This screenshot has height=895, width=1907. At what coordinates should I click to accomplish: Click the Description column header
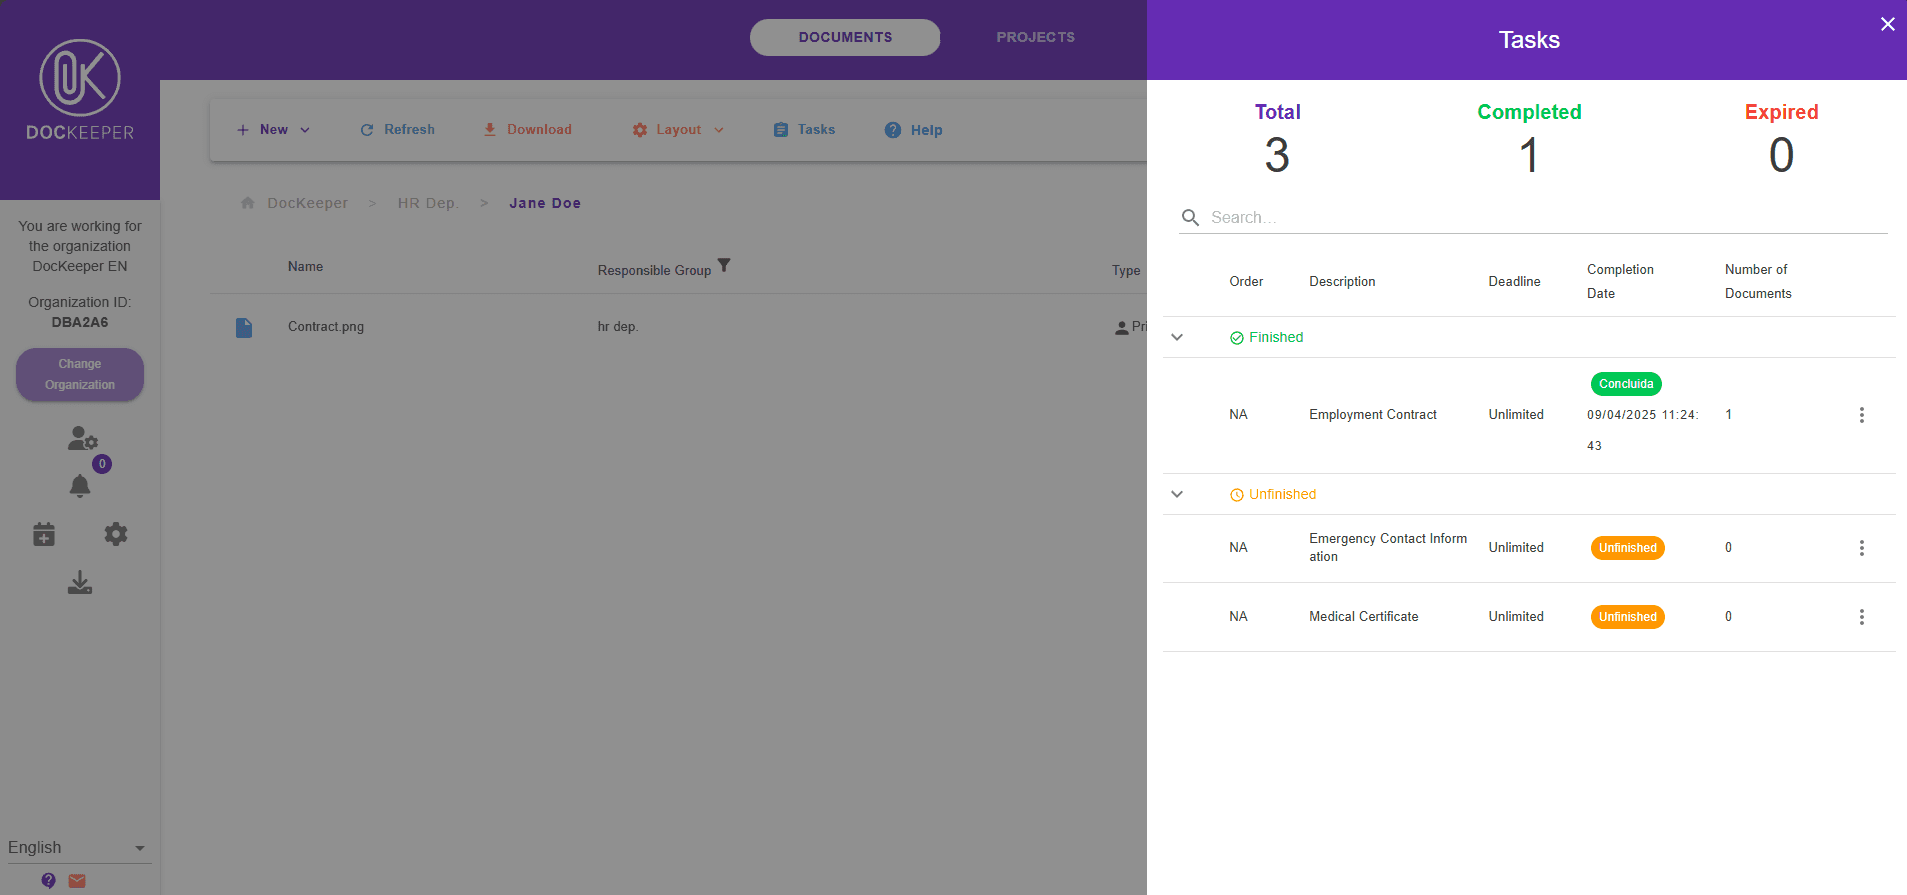tap(1342, 282)
